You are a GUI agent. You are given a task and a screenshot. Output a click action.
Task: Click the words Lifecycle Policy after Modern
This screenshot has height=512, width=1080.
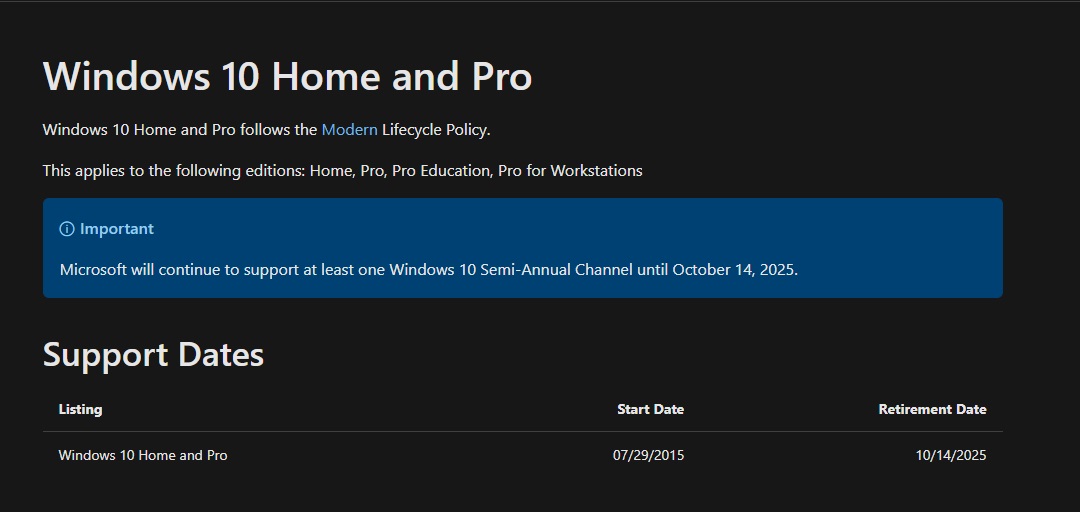pos(436,130)
